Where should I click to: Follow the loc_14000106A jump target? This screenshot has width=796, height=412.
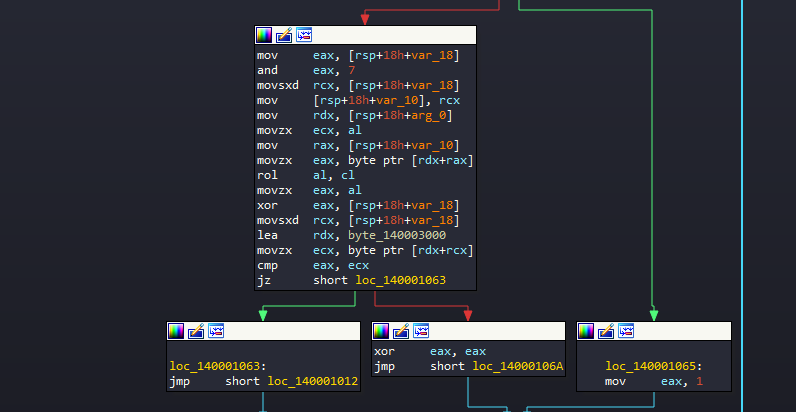pos(518,366)
